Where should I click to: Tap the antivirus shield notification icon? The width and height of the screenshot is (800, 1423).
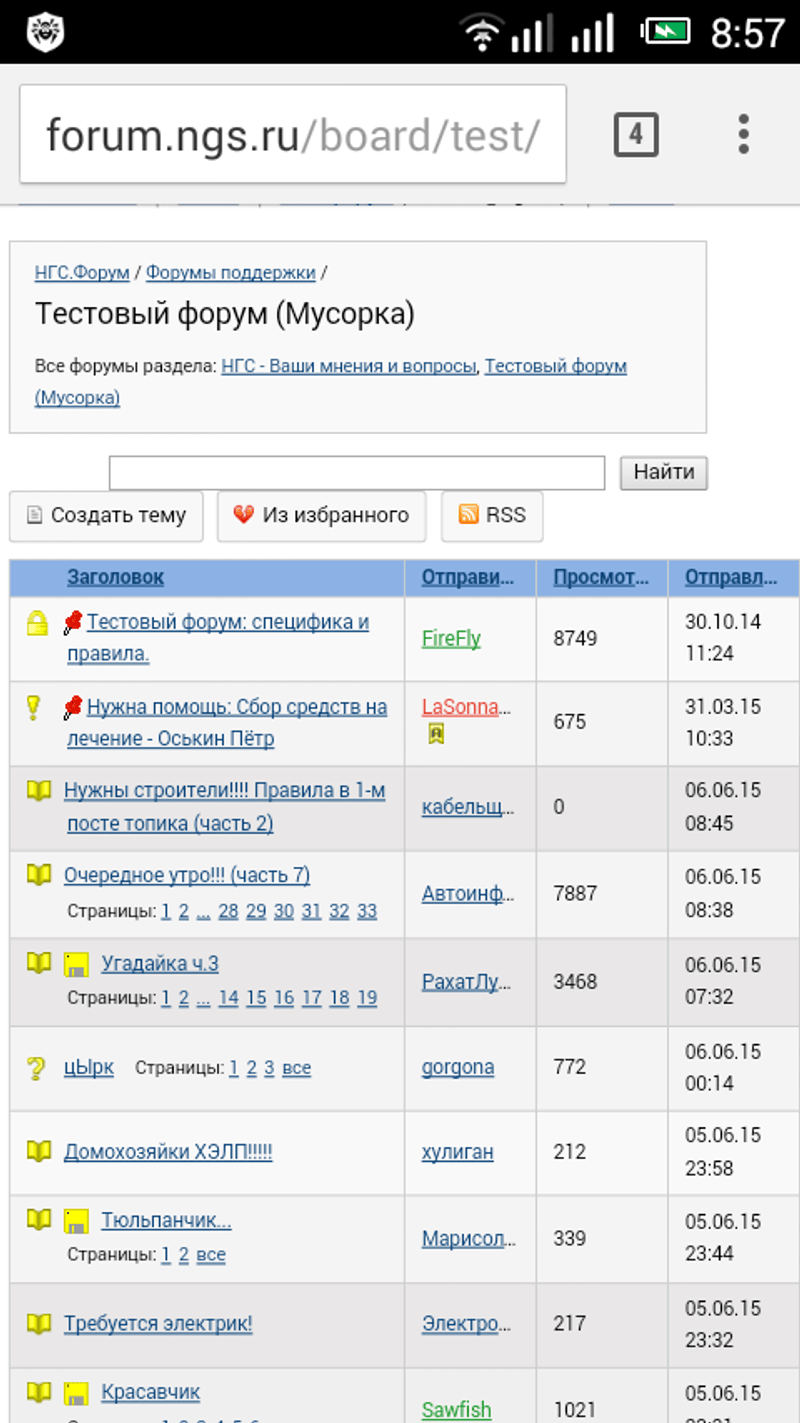tap(44, 32)
